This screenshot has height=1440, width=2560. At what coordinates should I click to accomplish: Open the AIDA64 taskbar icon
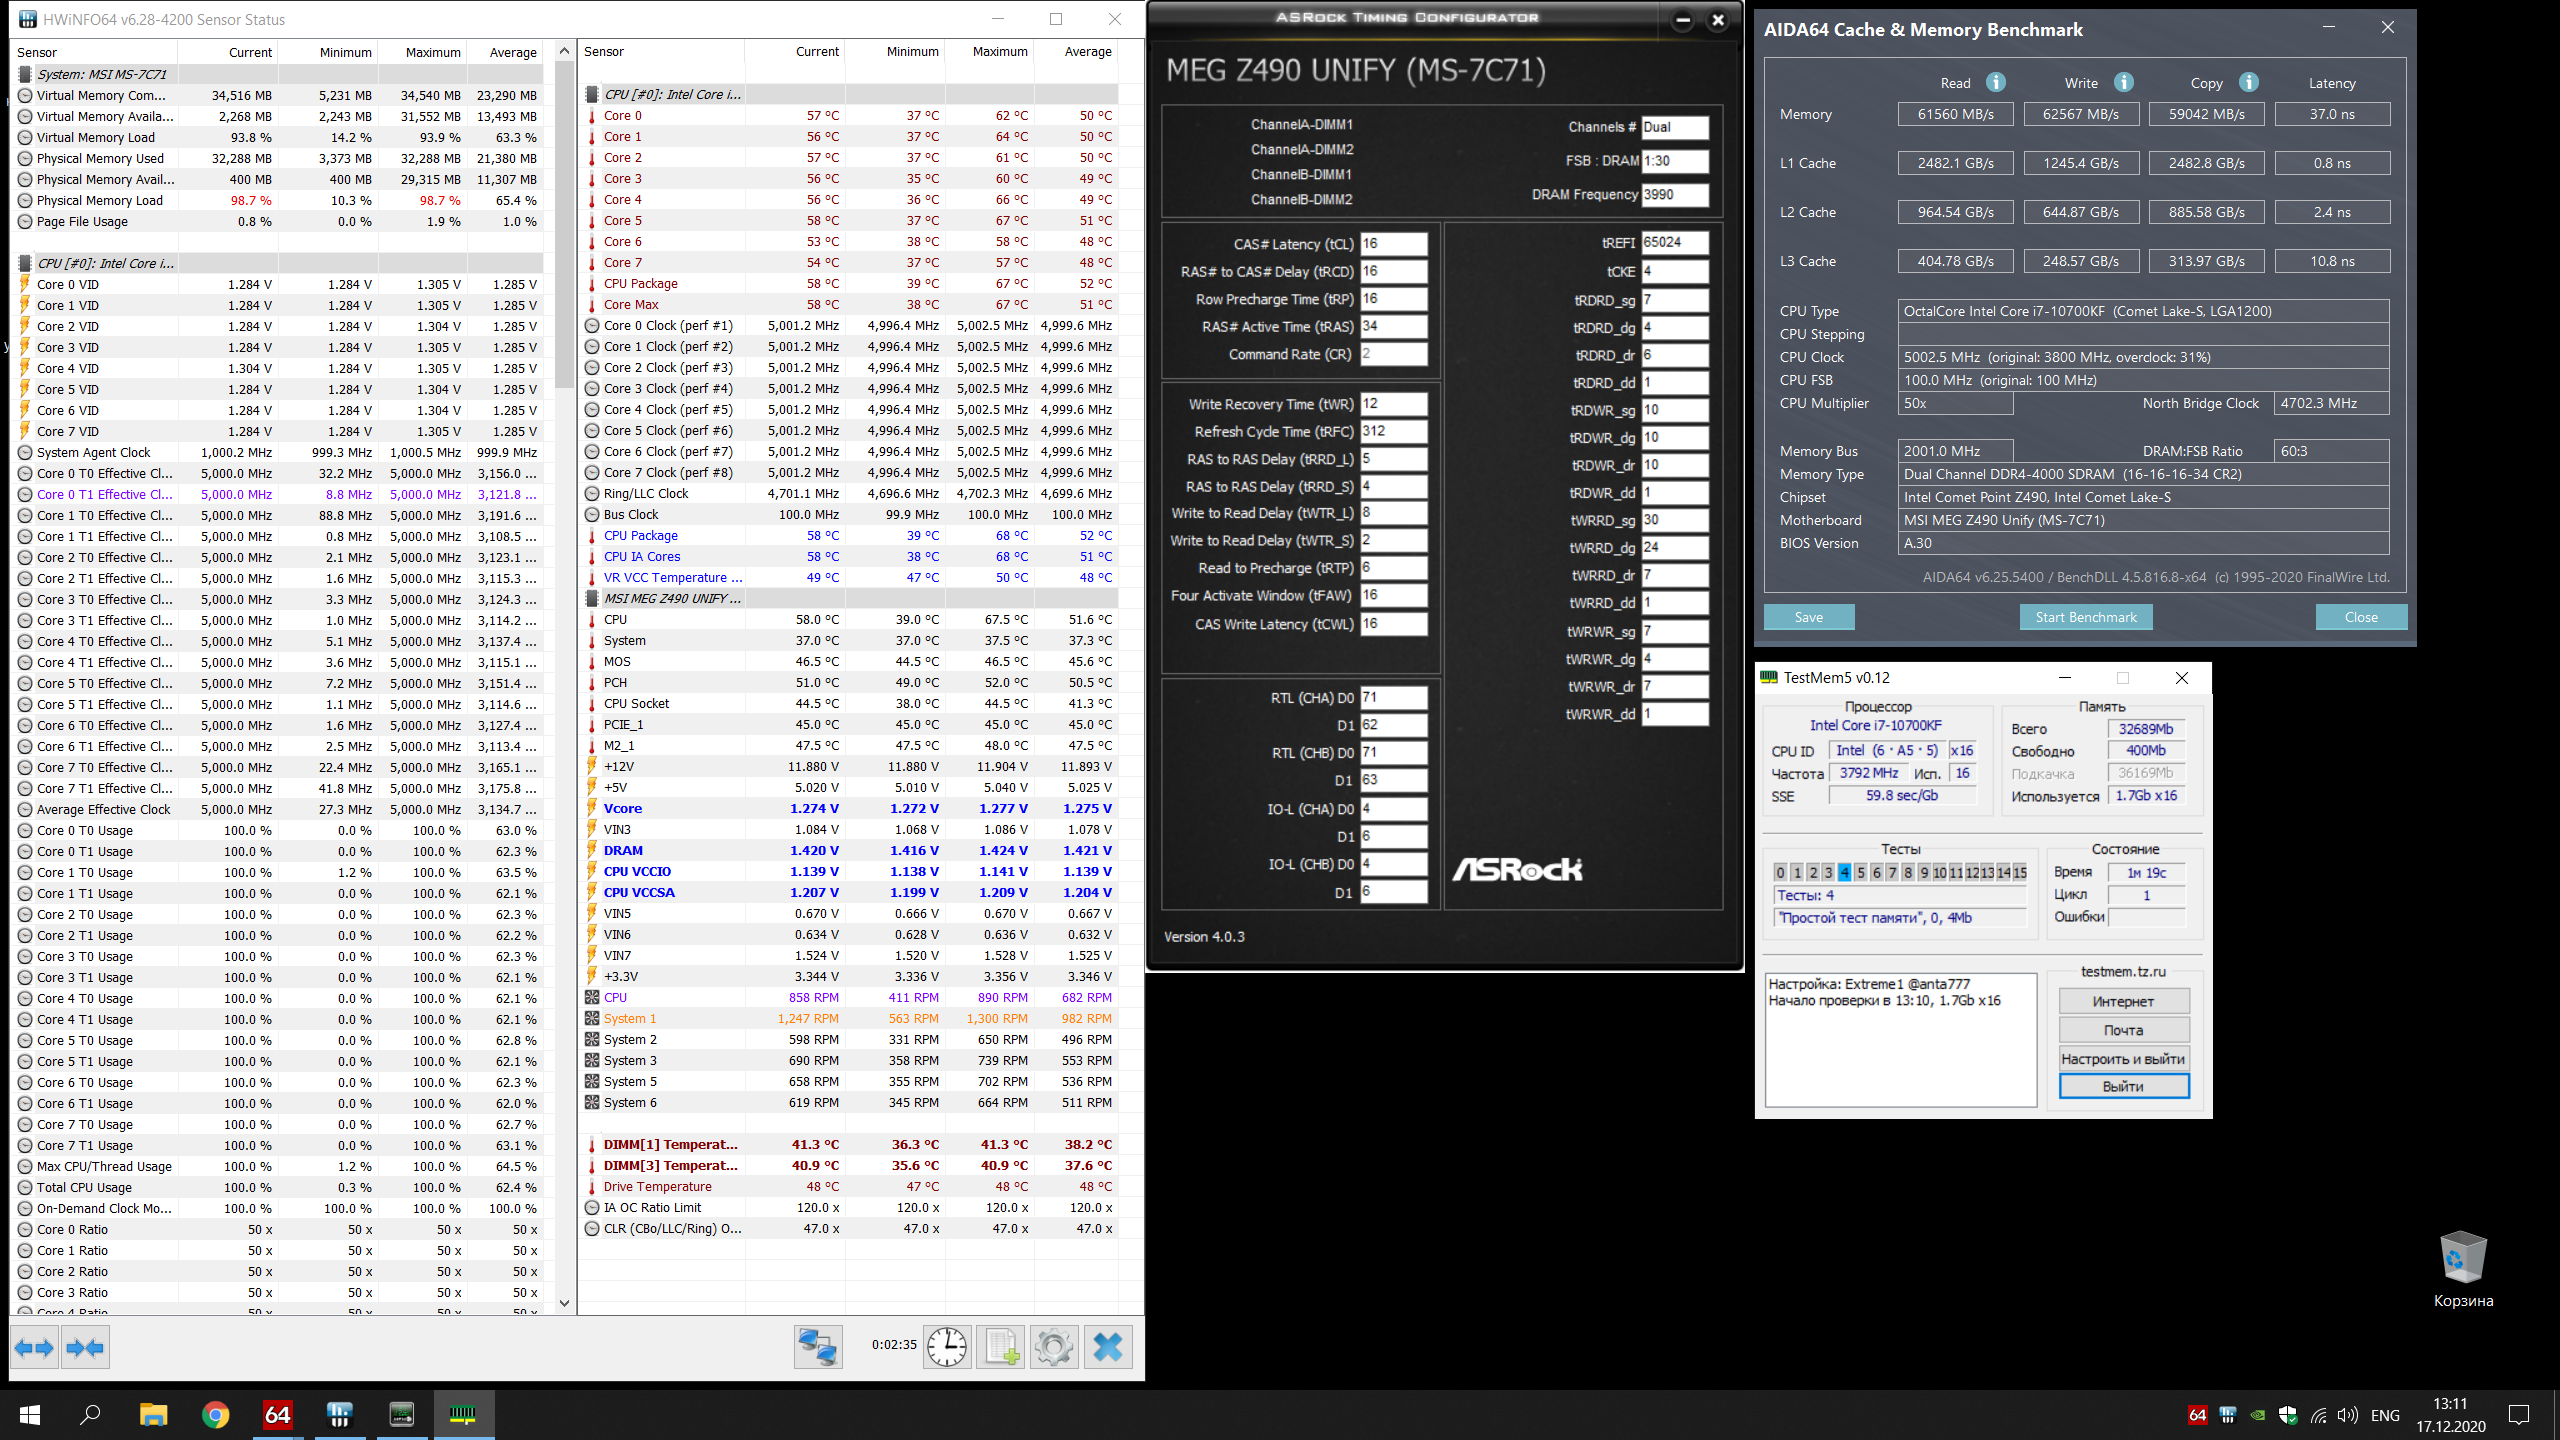[277, 1414]
